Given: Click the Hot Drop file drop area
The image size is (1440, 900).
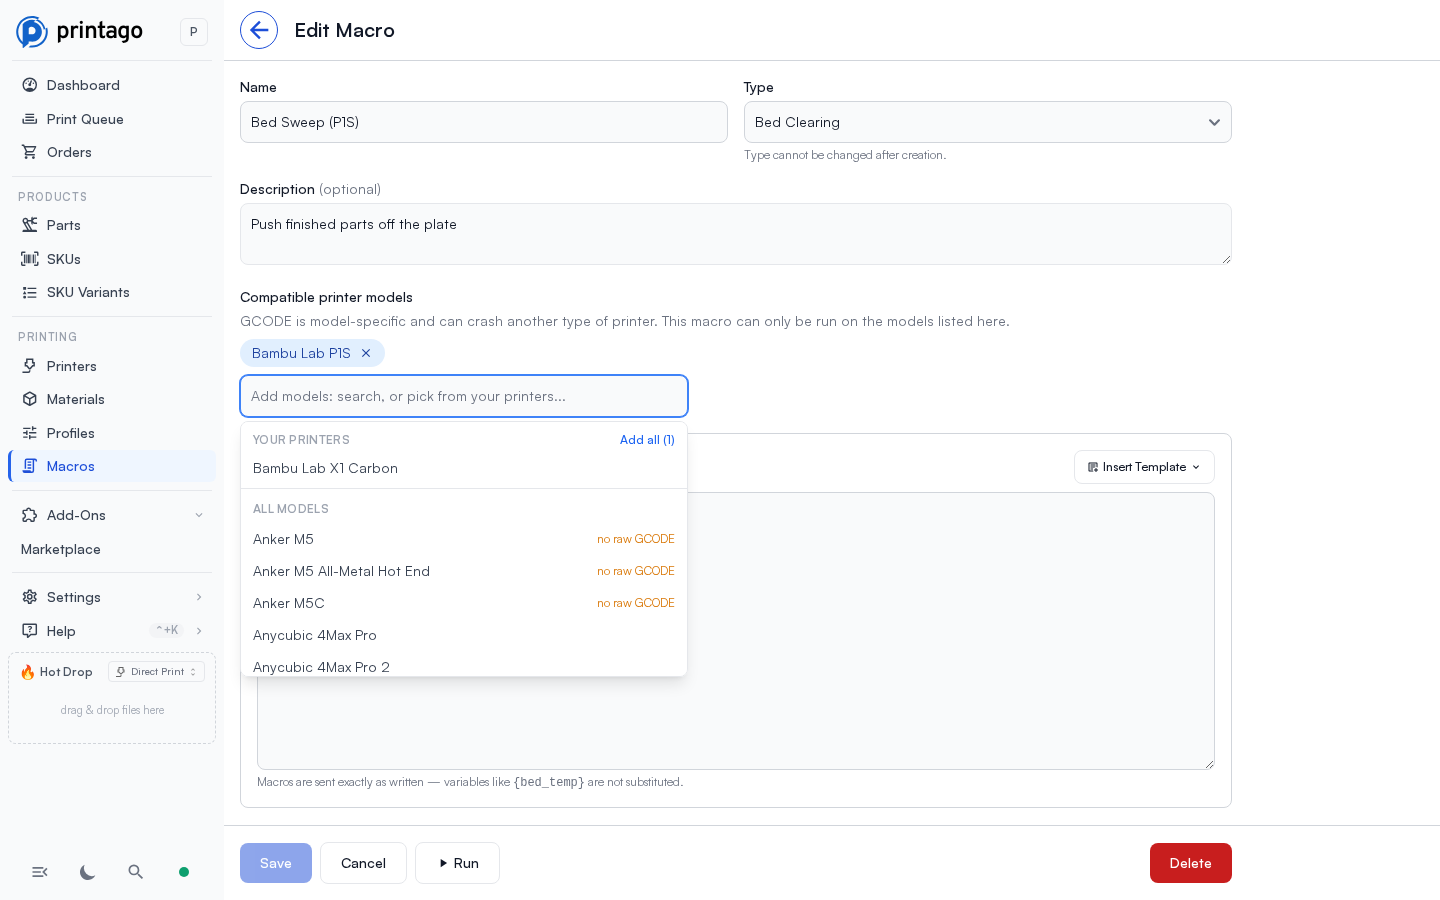Looking at the screenshot, I should [112, 710].
